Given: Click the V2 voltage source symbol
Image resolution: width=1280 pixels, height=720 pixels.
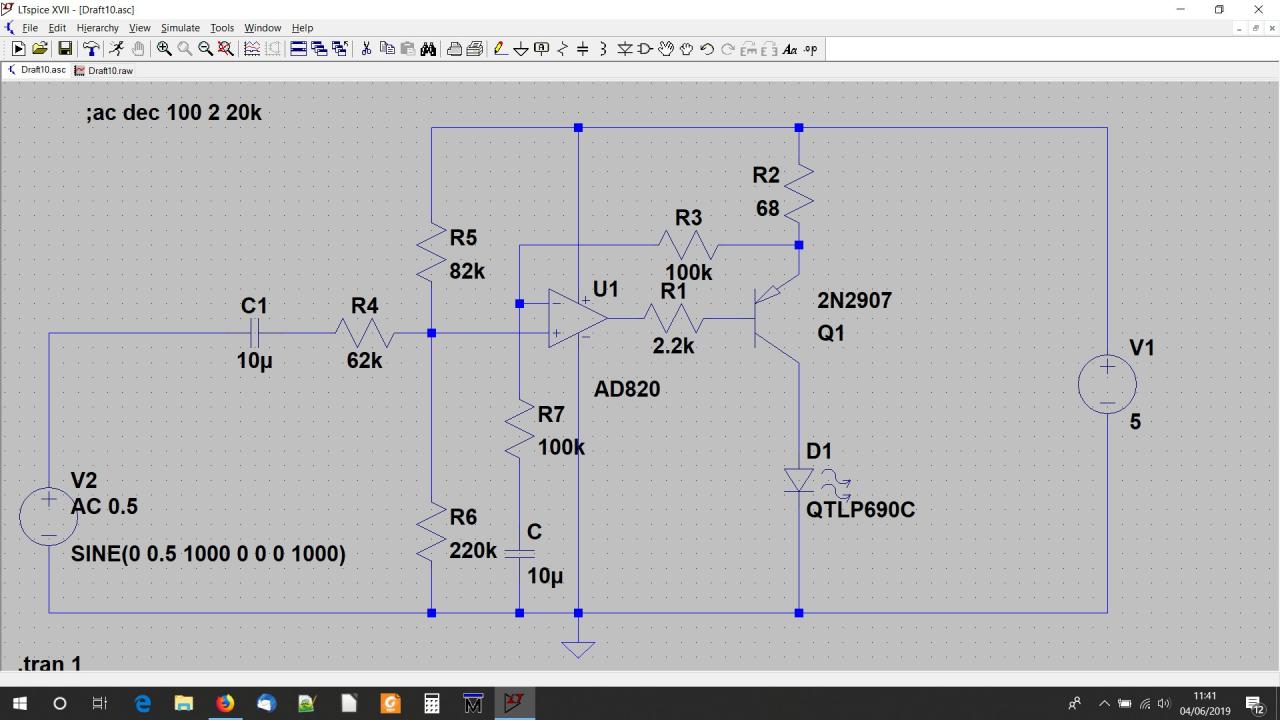Looking at the screenshot, I should point(49,516).
